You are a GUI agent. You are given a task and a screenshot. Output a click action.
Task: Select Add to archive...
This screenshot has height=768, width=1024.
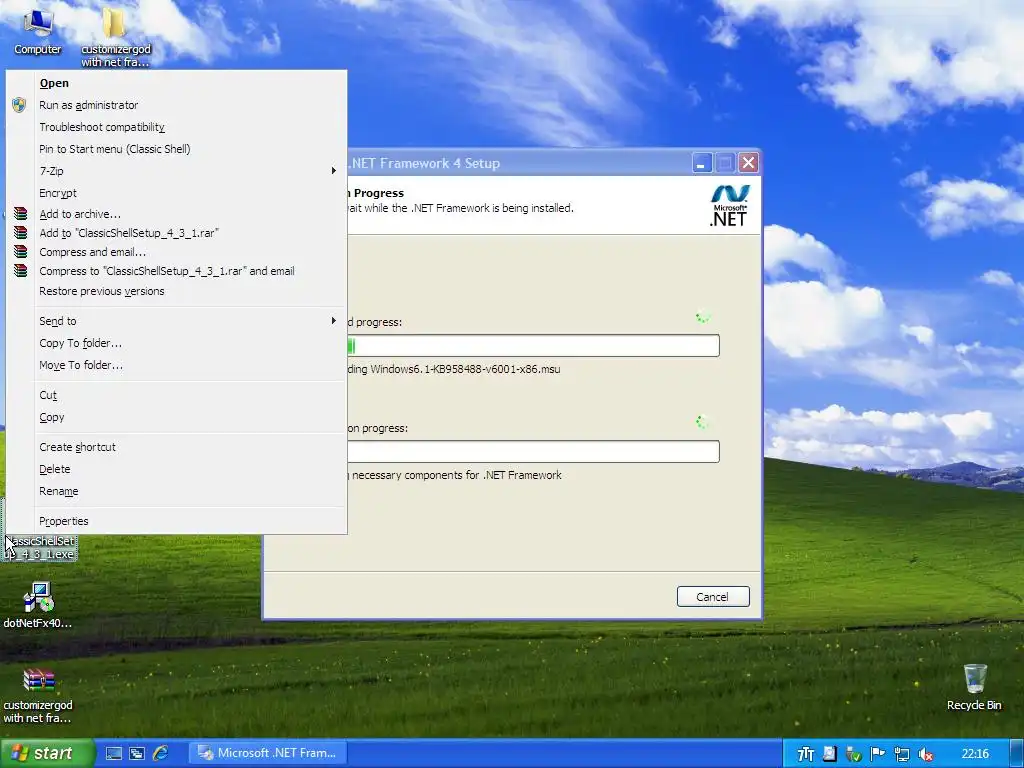click(x=176, y=214)
